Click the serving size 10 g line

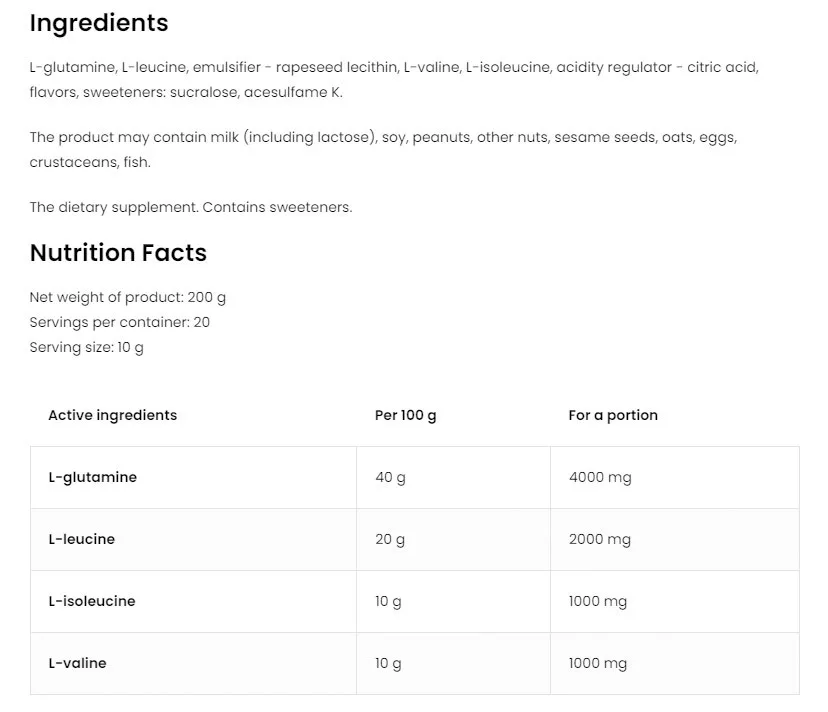(87, 347)
